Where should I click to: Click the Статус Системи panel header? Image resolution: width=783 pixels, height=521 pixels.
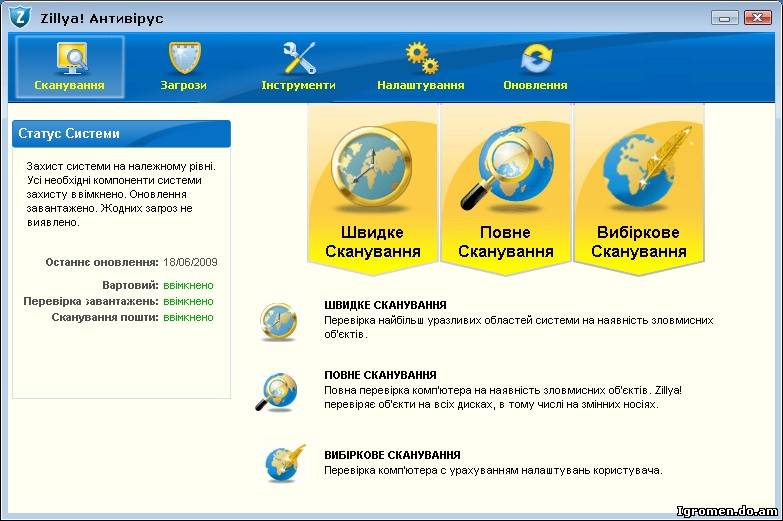(121, 133)
